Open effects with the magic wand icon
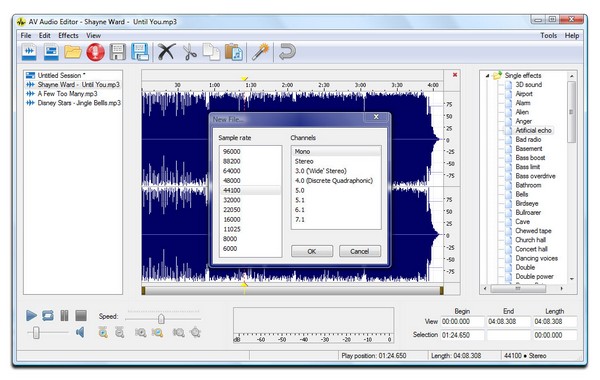This screenshot has height=380, width=600. point(260,52)
